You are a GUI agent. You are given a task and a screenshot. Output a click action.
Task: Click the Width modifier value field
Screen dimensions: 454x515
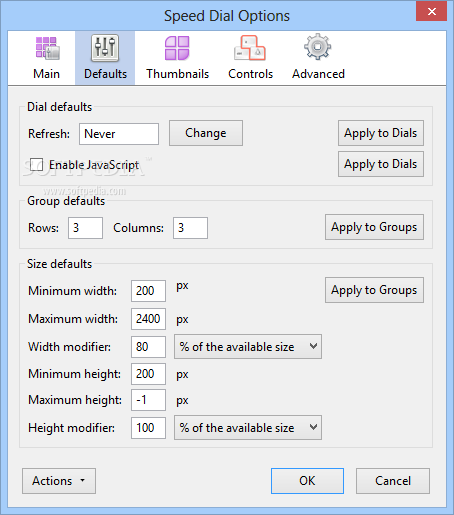click(x=148, y=347)
